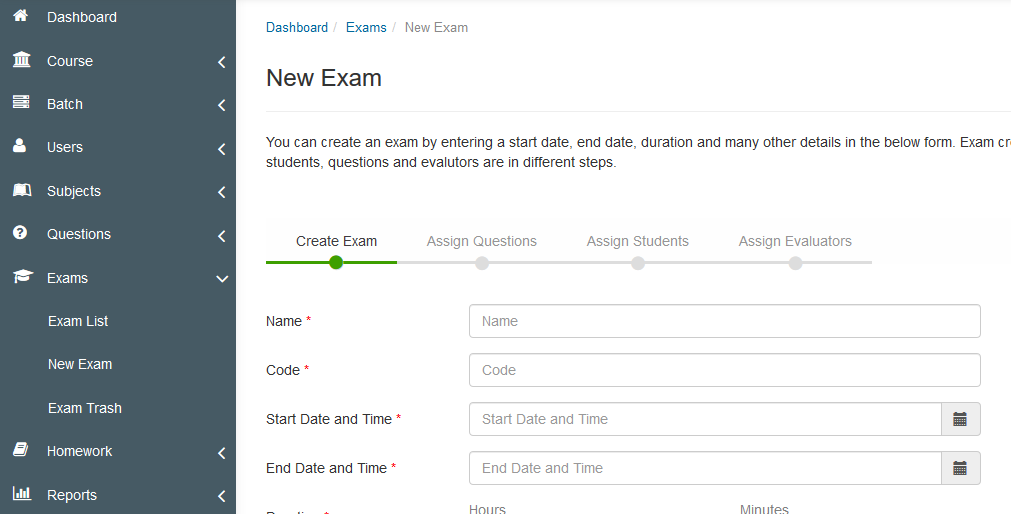Click the Subjects open book icon

pos(22,190)
